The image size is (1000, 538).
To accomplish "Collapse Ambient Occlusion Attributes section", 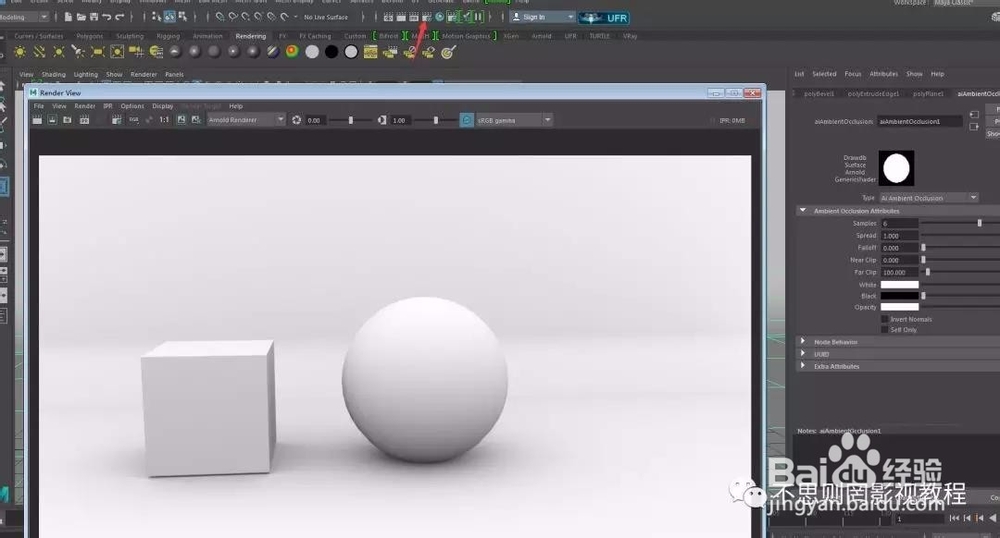I will click(803, 210).
